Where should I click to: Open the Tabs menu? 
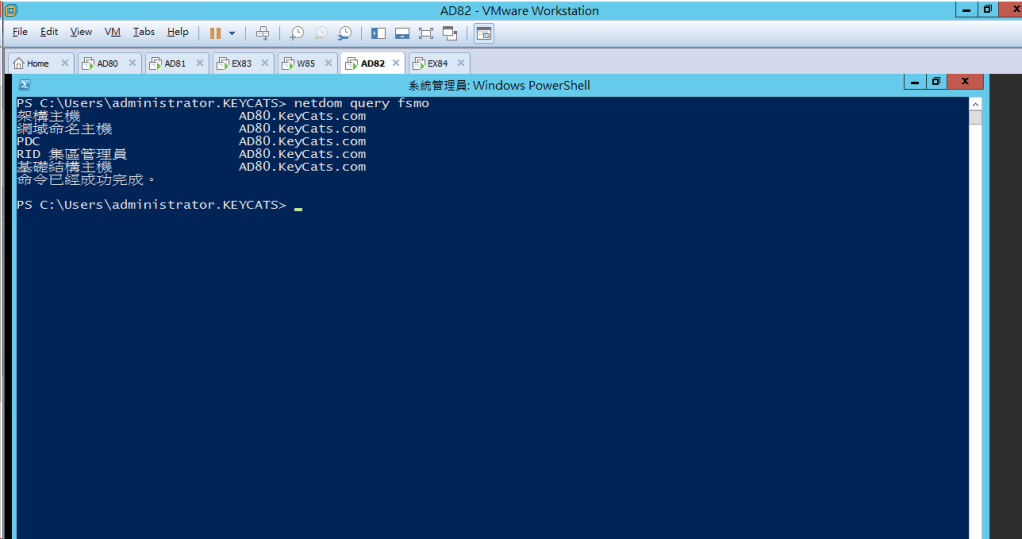click(144, 32)
